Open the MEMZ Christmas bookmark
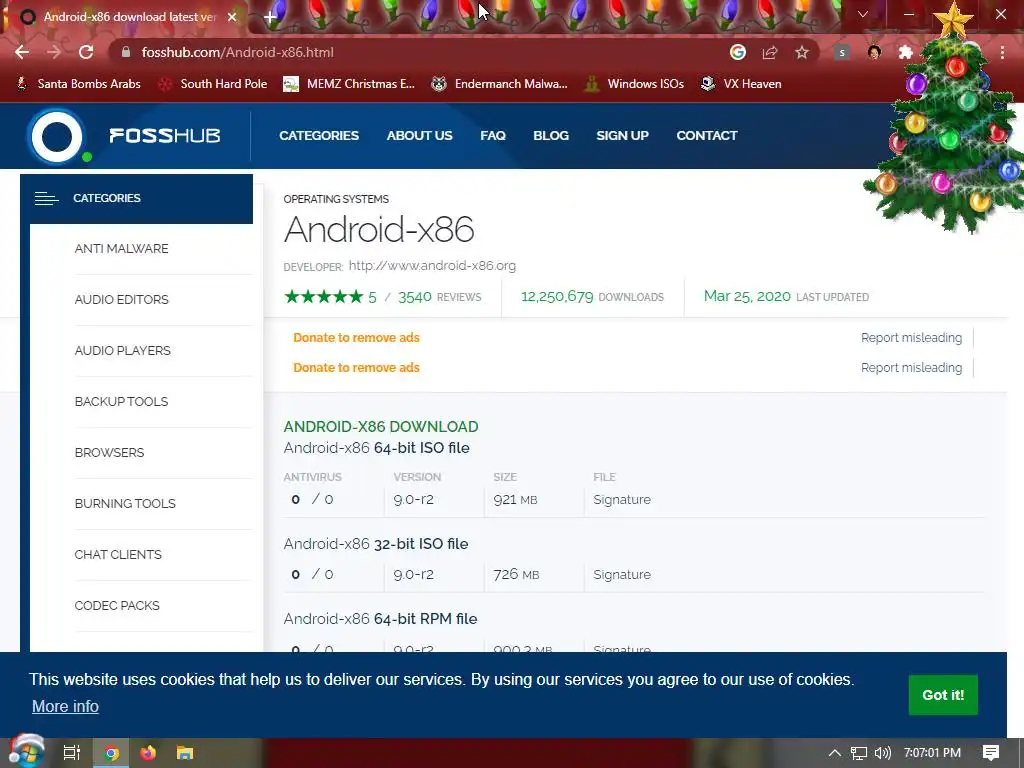The width and height of the screenshot is (1024, 768). click(349, 84)
